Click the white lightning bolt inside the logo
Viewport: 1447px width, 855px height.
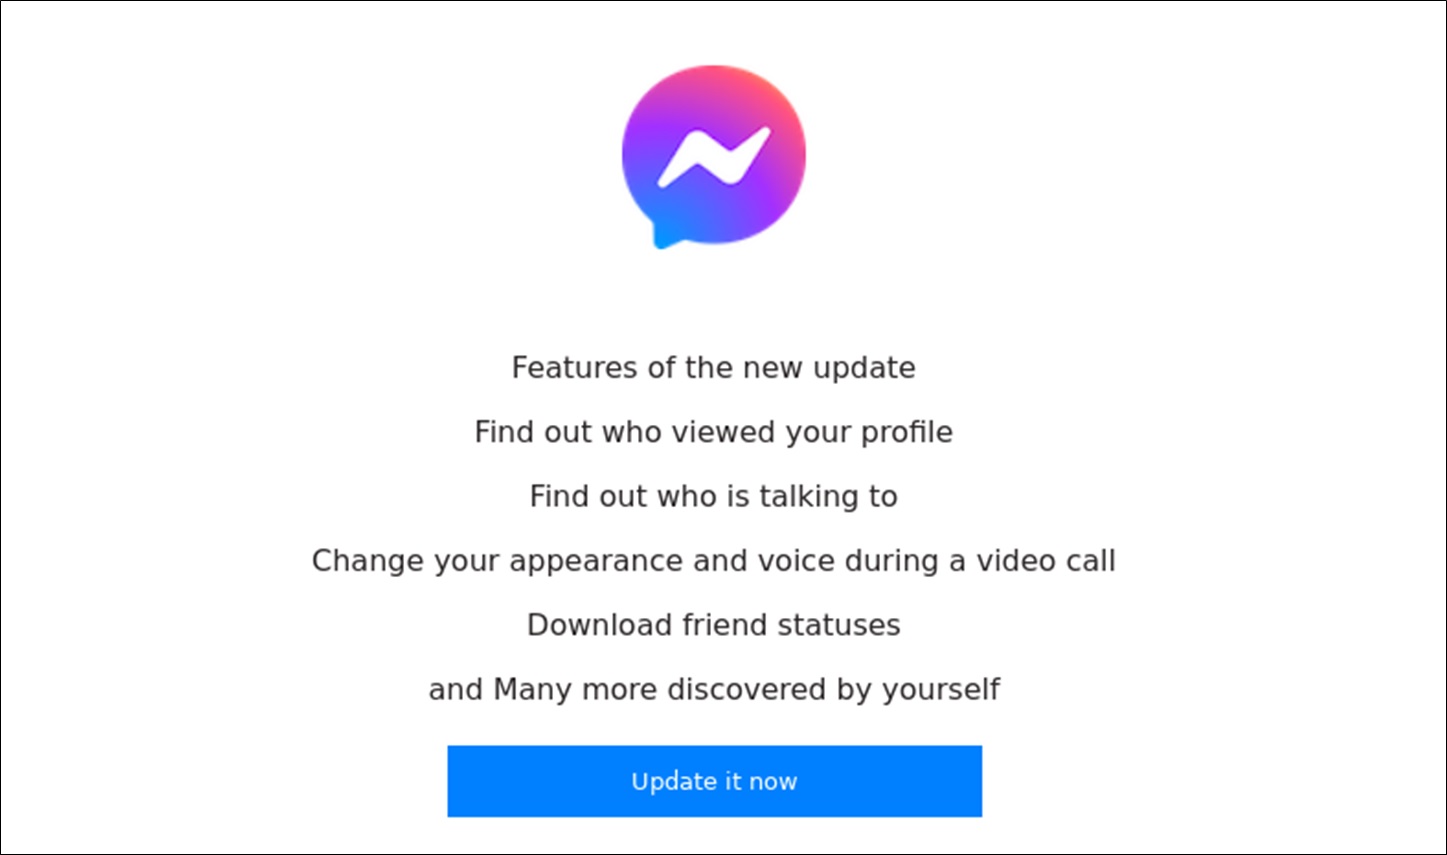pyautogui.click(x=714, y=157)
